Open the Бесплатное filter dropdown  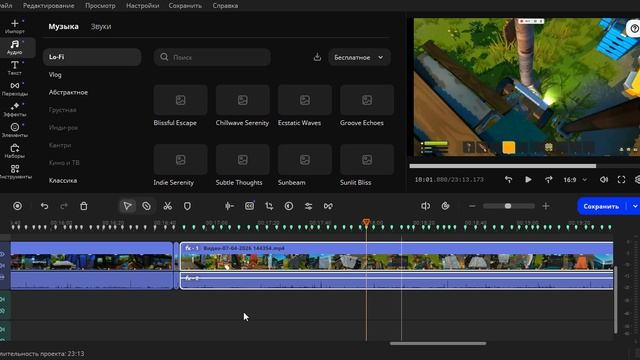(359, 57)
